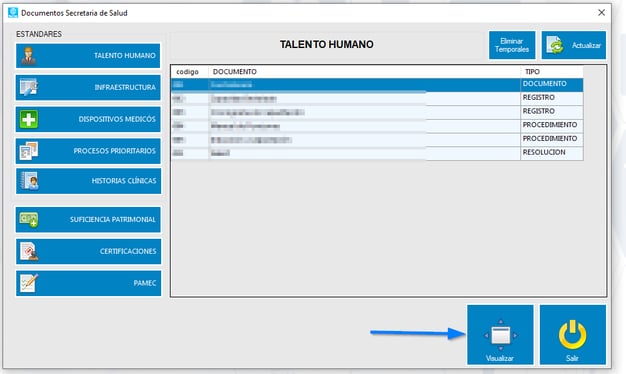Select the Suficiencia Patrimonial money icon

pos(29,219)
